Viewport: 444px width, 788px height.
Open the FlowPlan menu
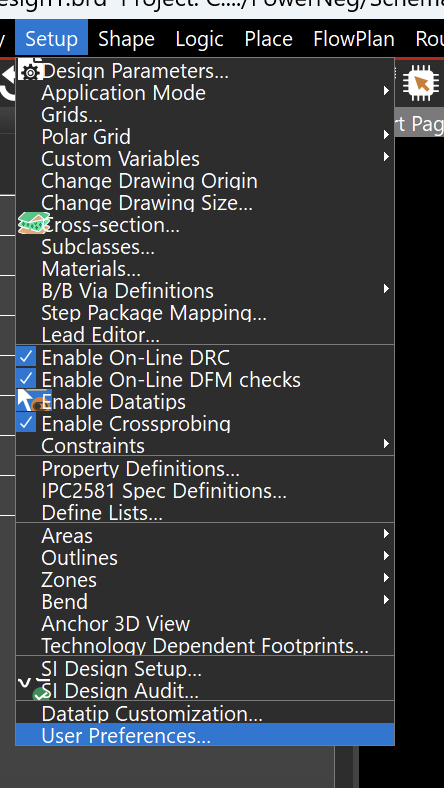(353, 39)
